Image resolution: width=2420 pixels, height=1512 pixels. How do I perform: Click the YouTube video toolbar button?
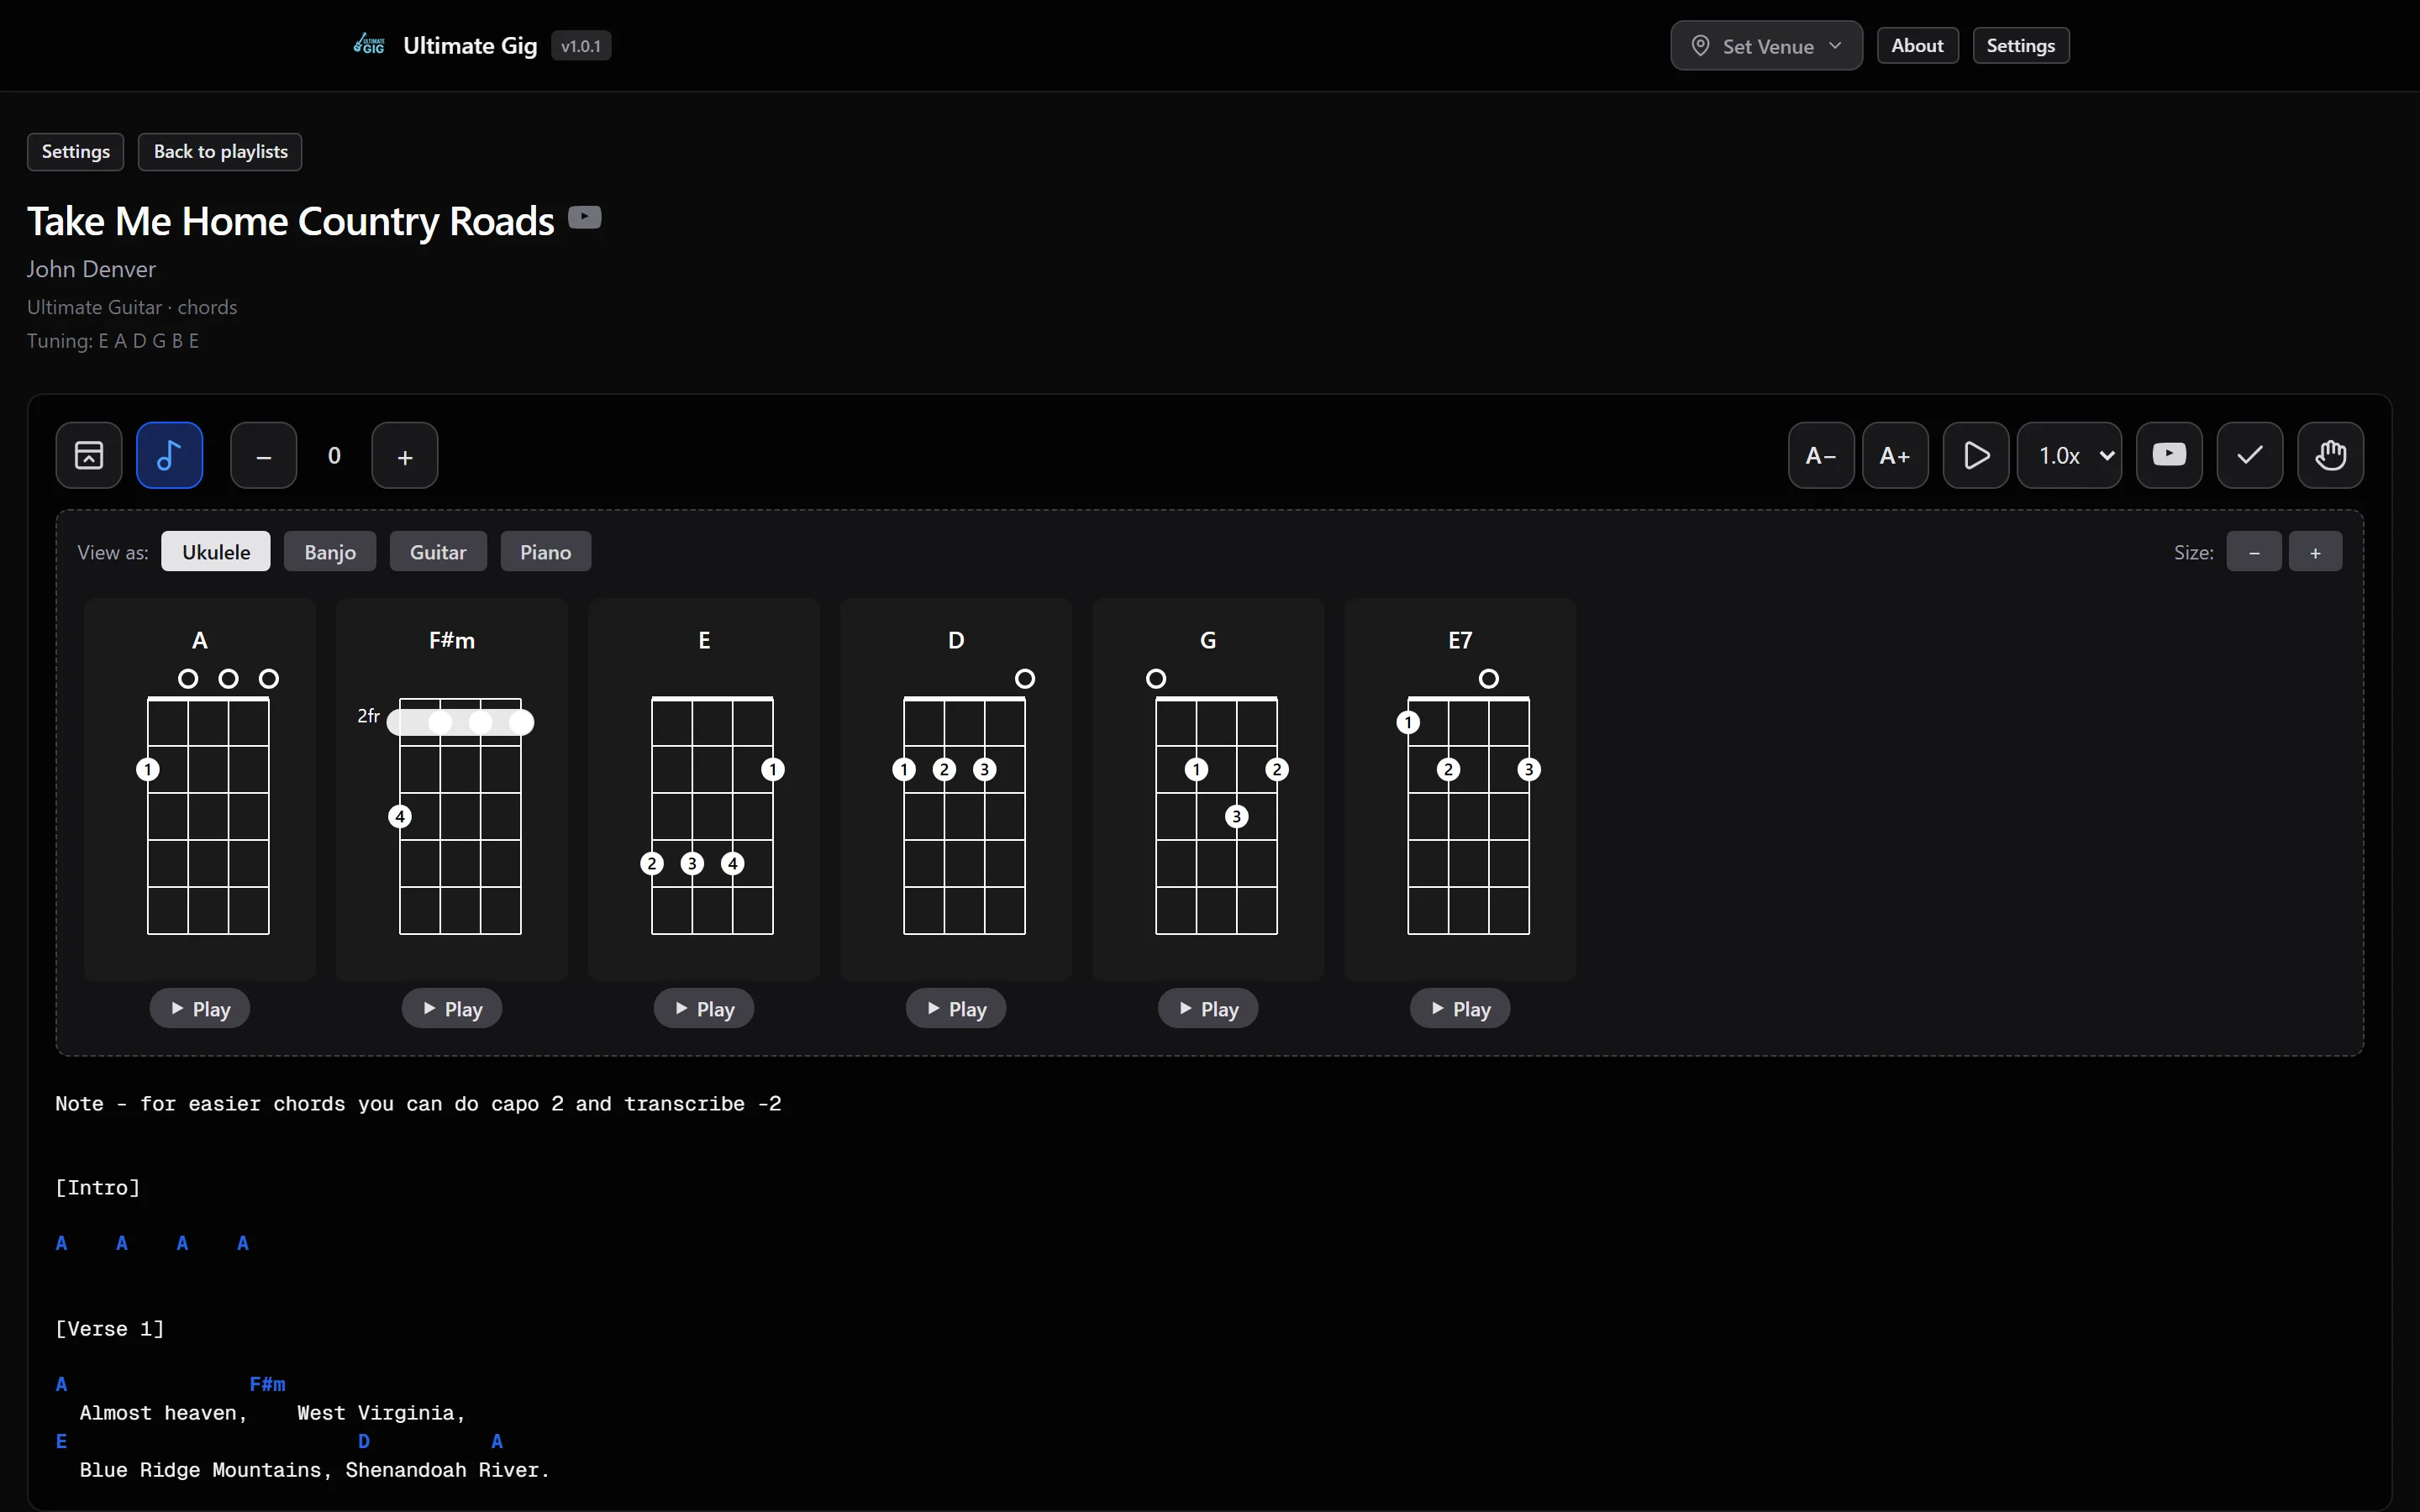(2169, 455)
